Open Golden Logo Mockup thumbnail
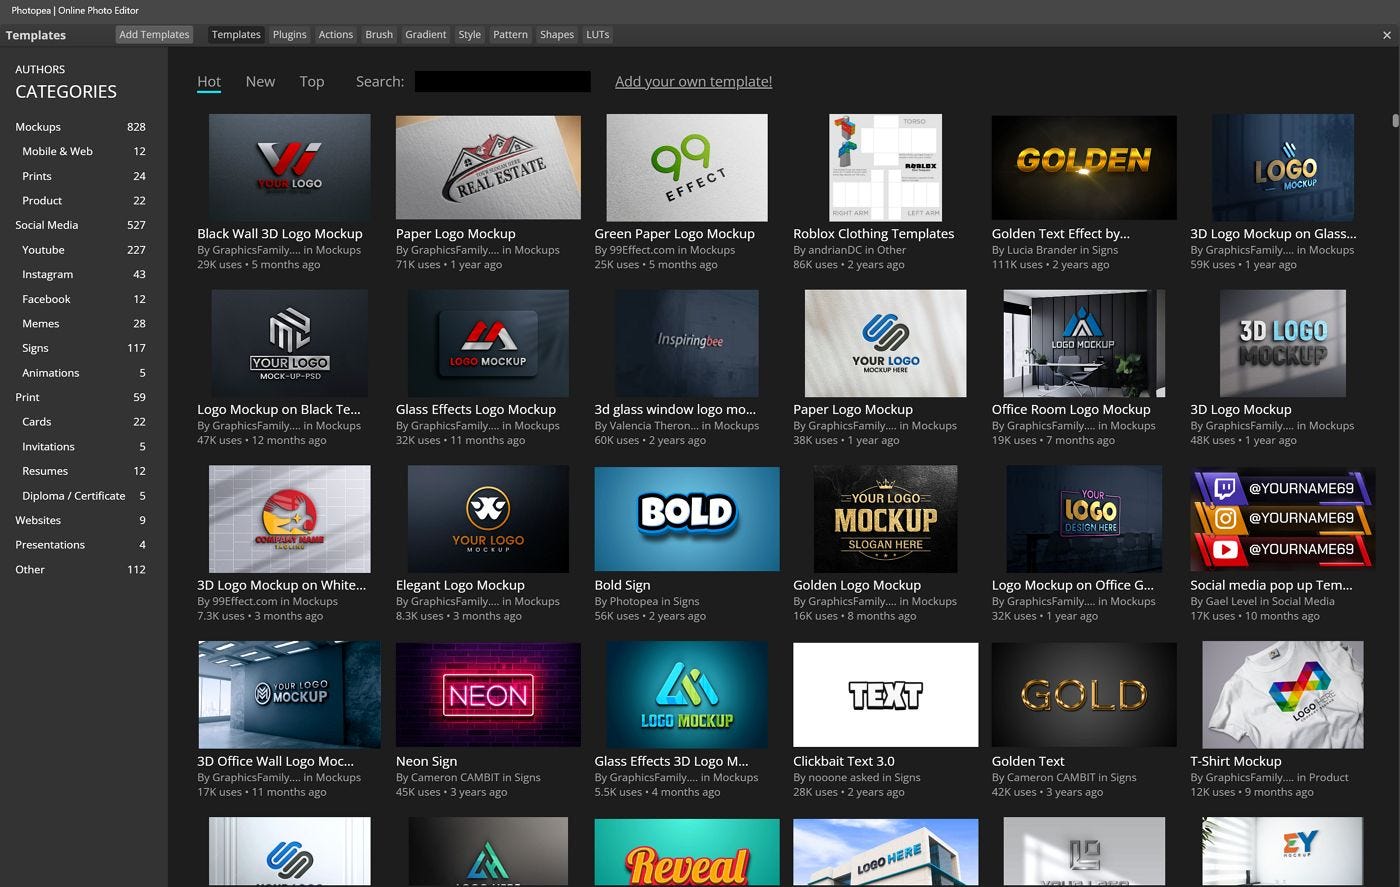Image resolution: width=1400 pixels, height=887 pixels. point(885,519)
